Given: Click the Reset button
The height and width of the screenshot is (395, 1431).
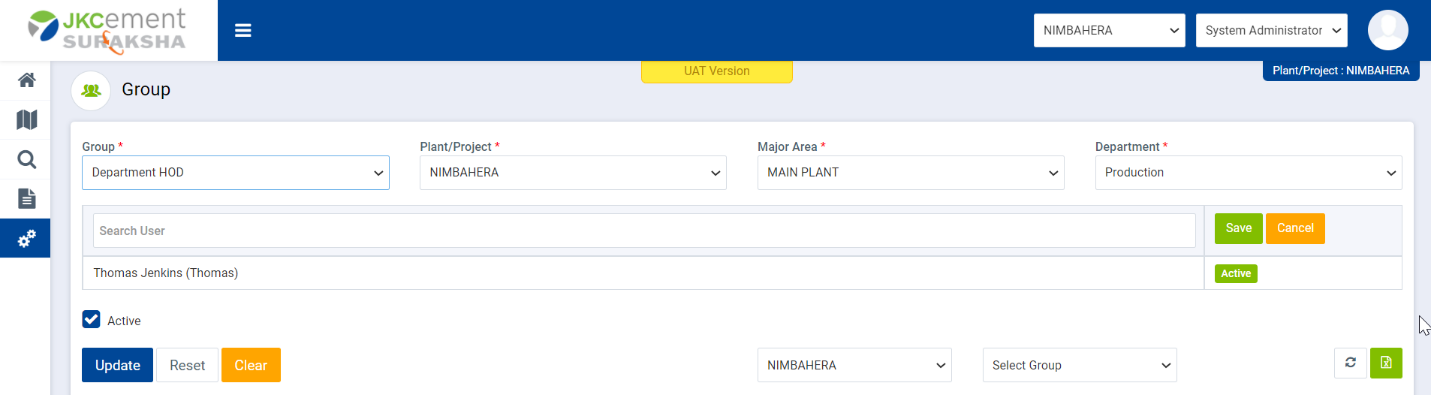Looking at the screenshot, I should (x=187, y=365).
